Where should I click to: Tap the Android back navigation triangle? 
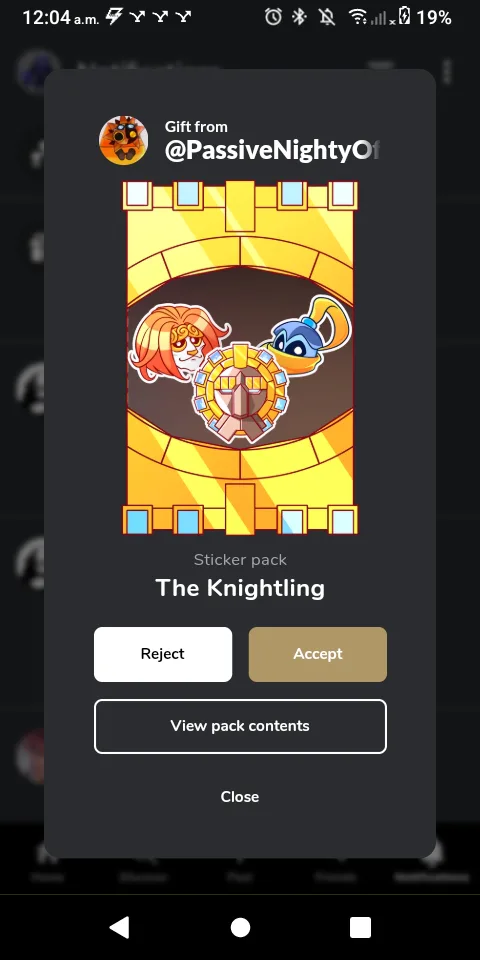point(119,928)
